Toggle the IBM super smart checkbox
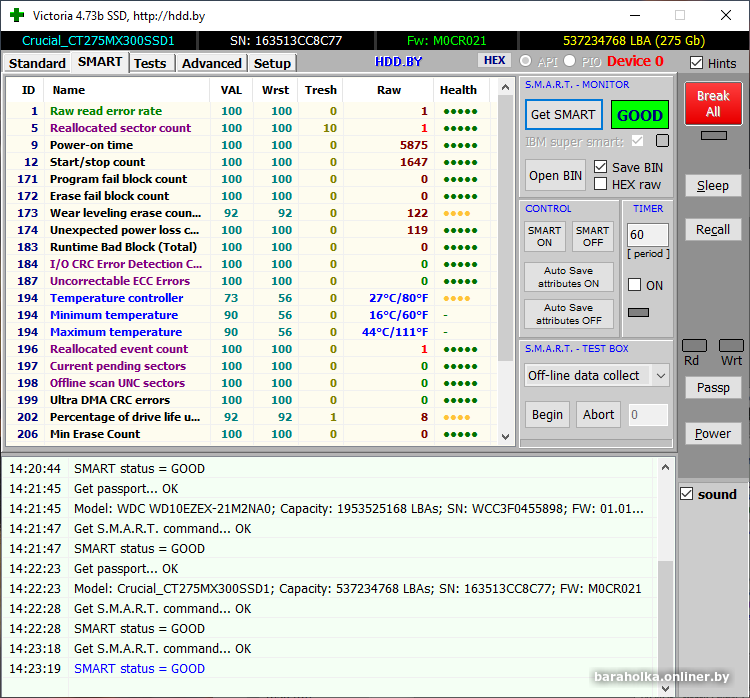Viewport: 750px width, 698px height. click(x=637, y=141)
